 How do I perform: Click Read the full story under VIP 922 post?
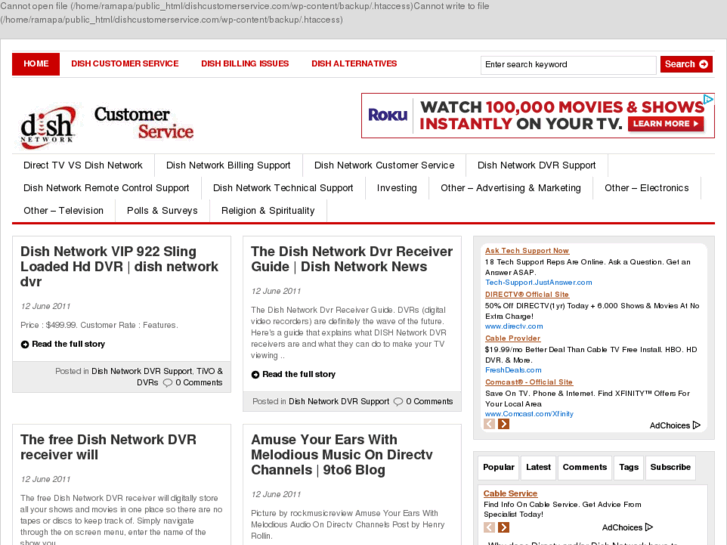(68, 344)
